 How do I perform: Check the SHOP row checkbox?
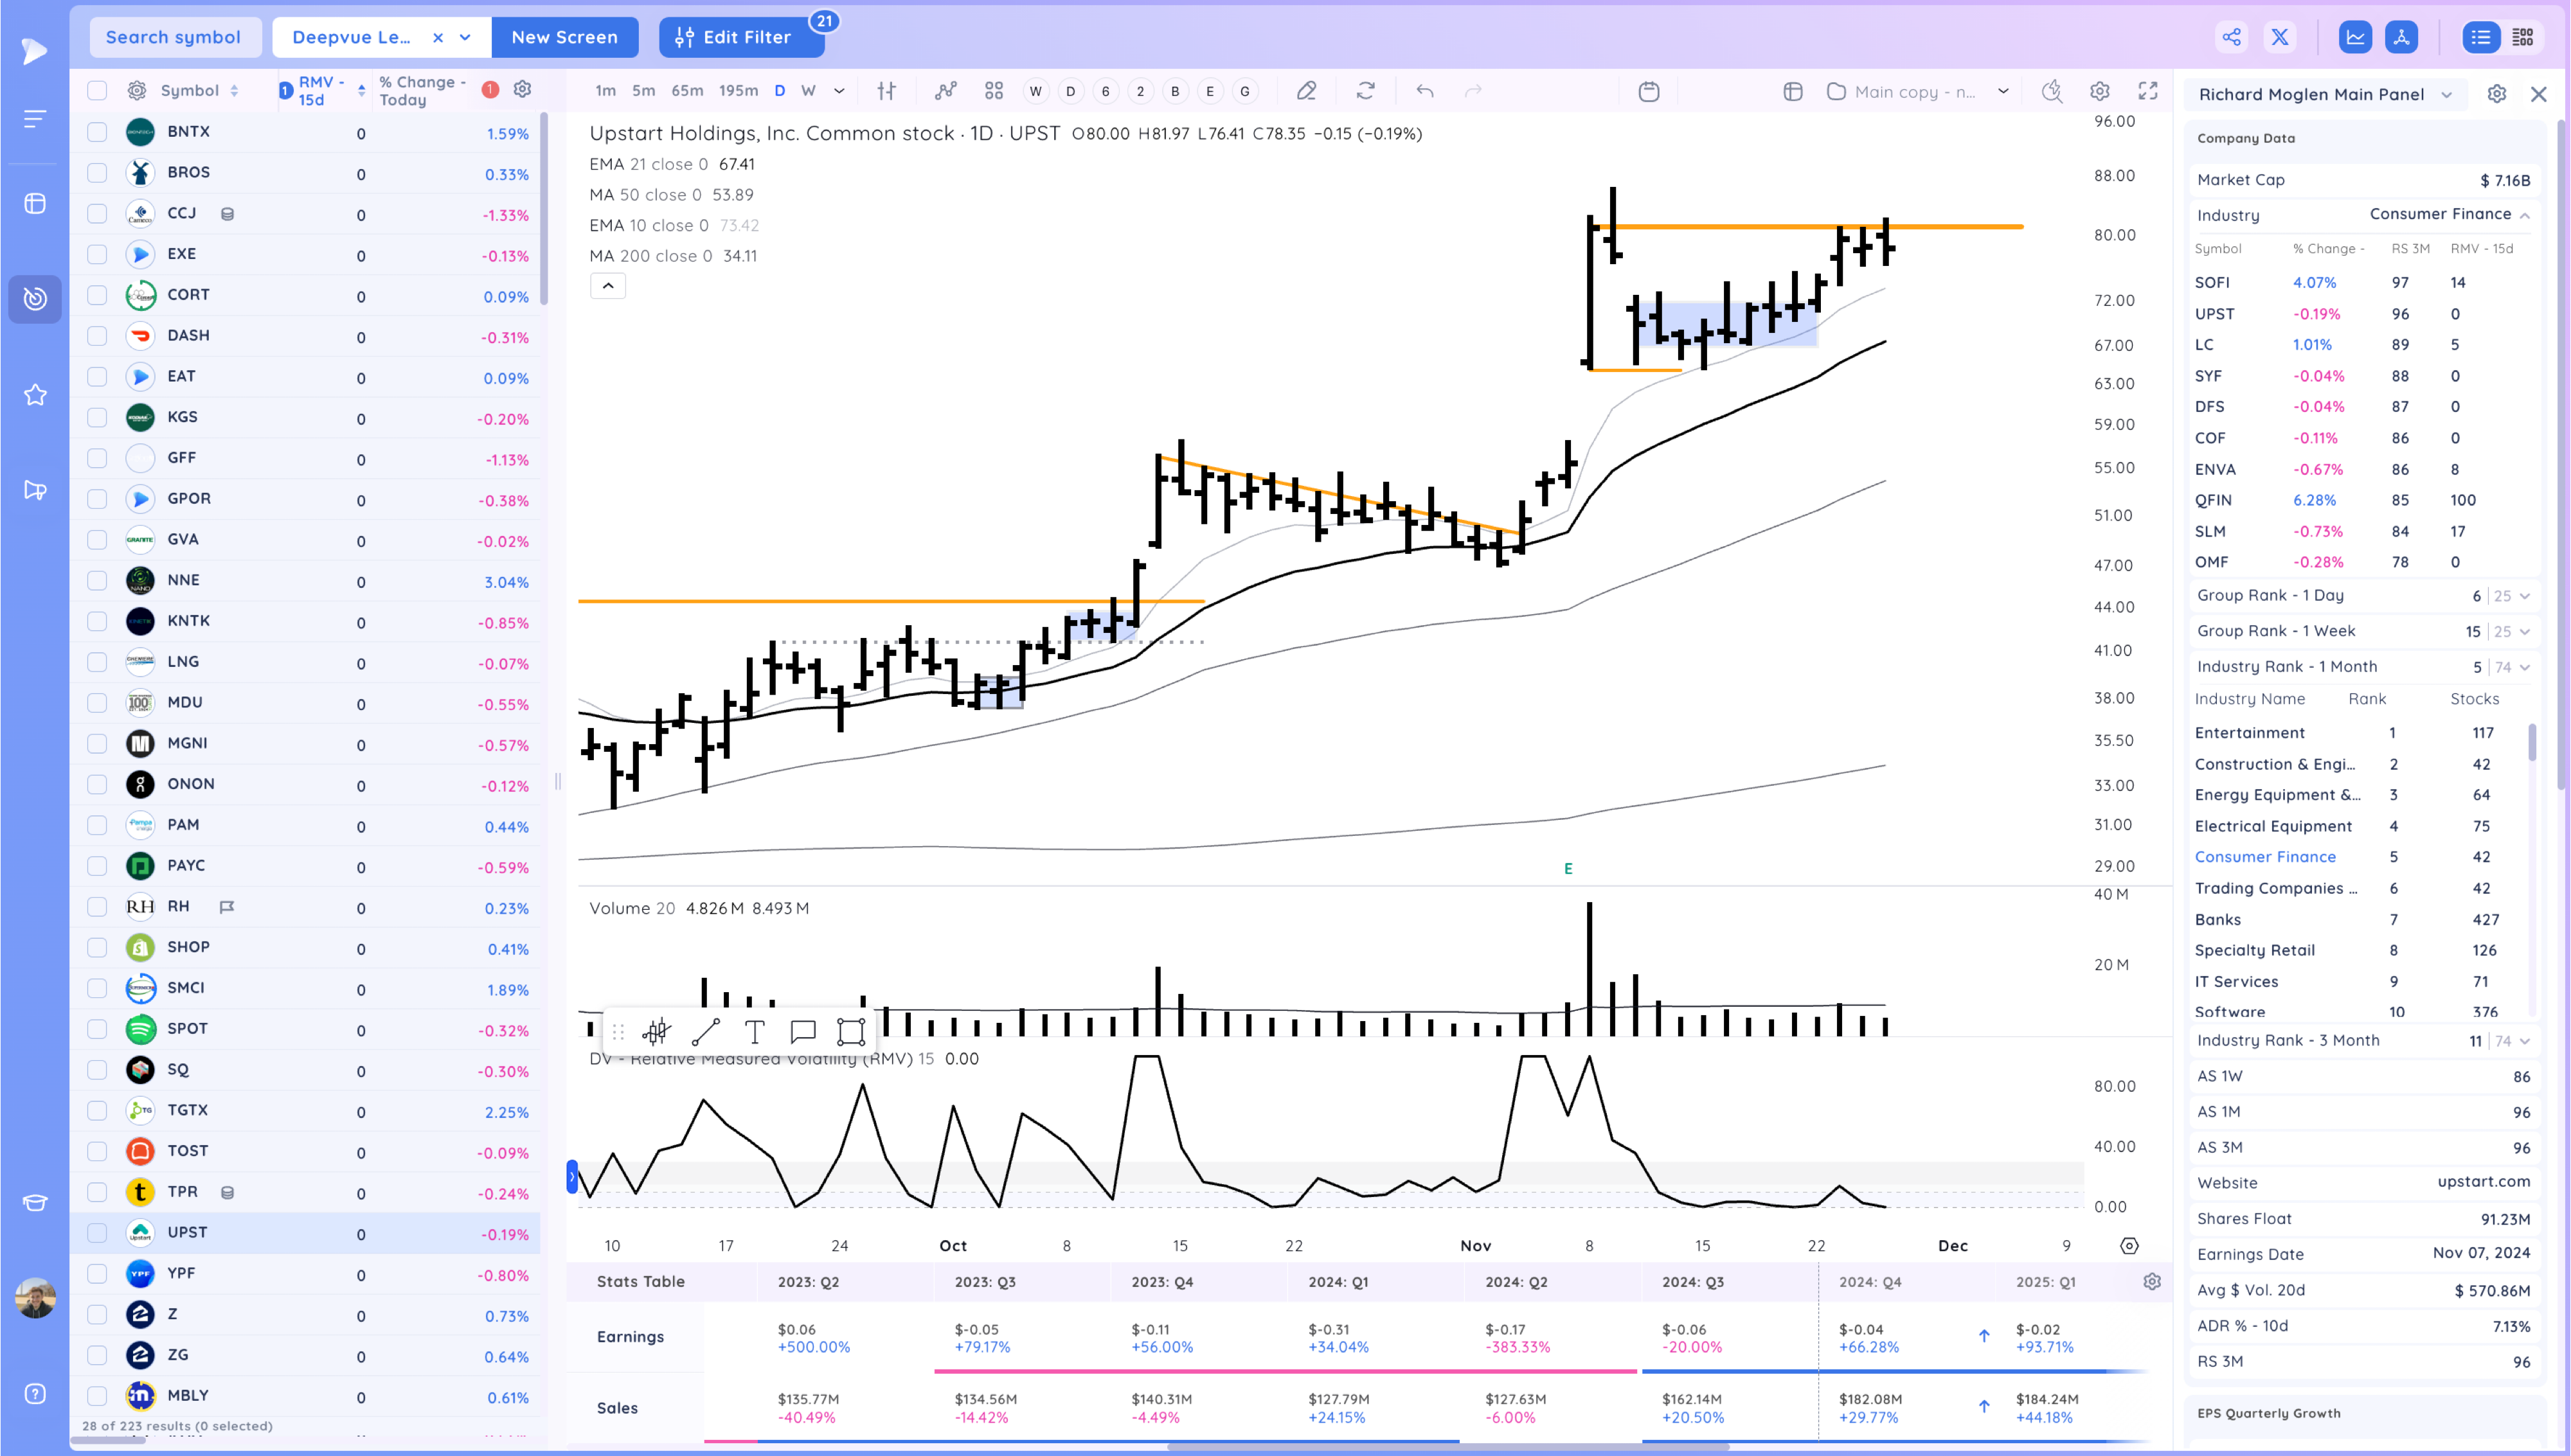click(x=97, y=947)
